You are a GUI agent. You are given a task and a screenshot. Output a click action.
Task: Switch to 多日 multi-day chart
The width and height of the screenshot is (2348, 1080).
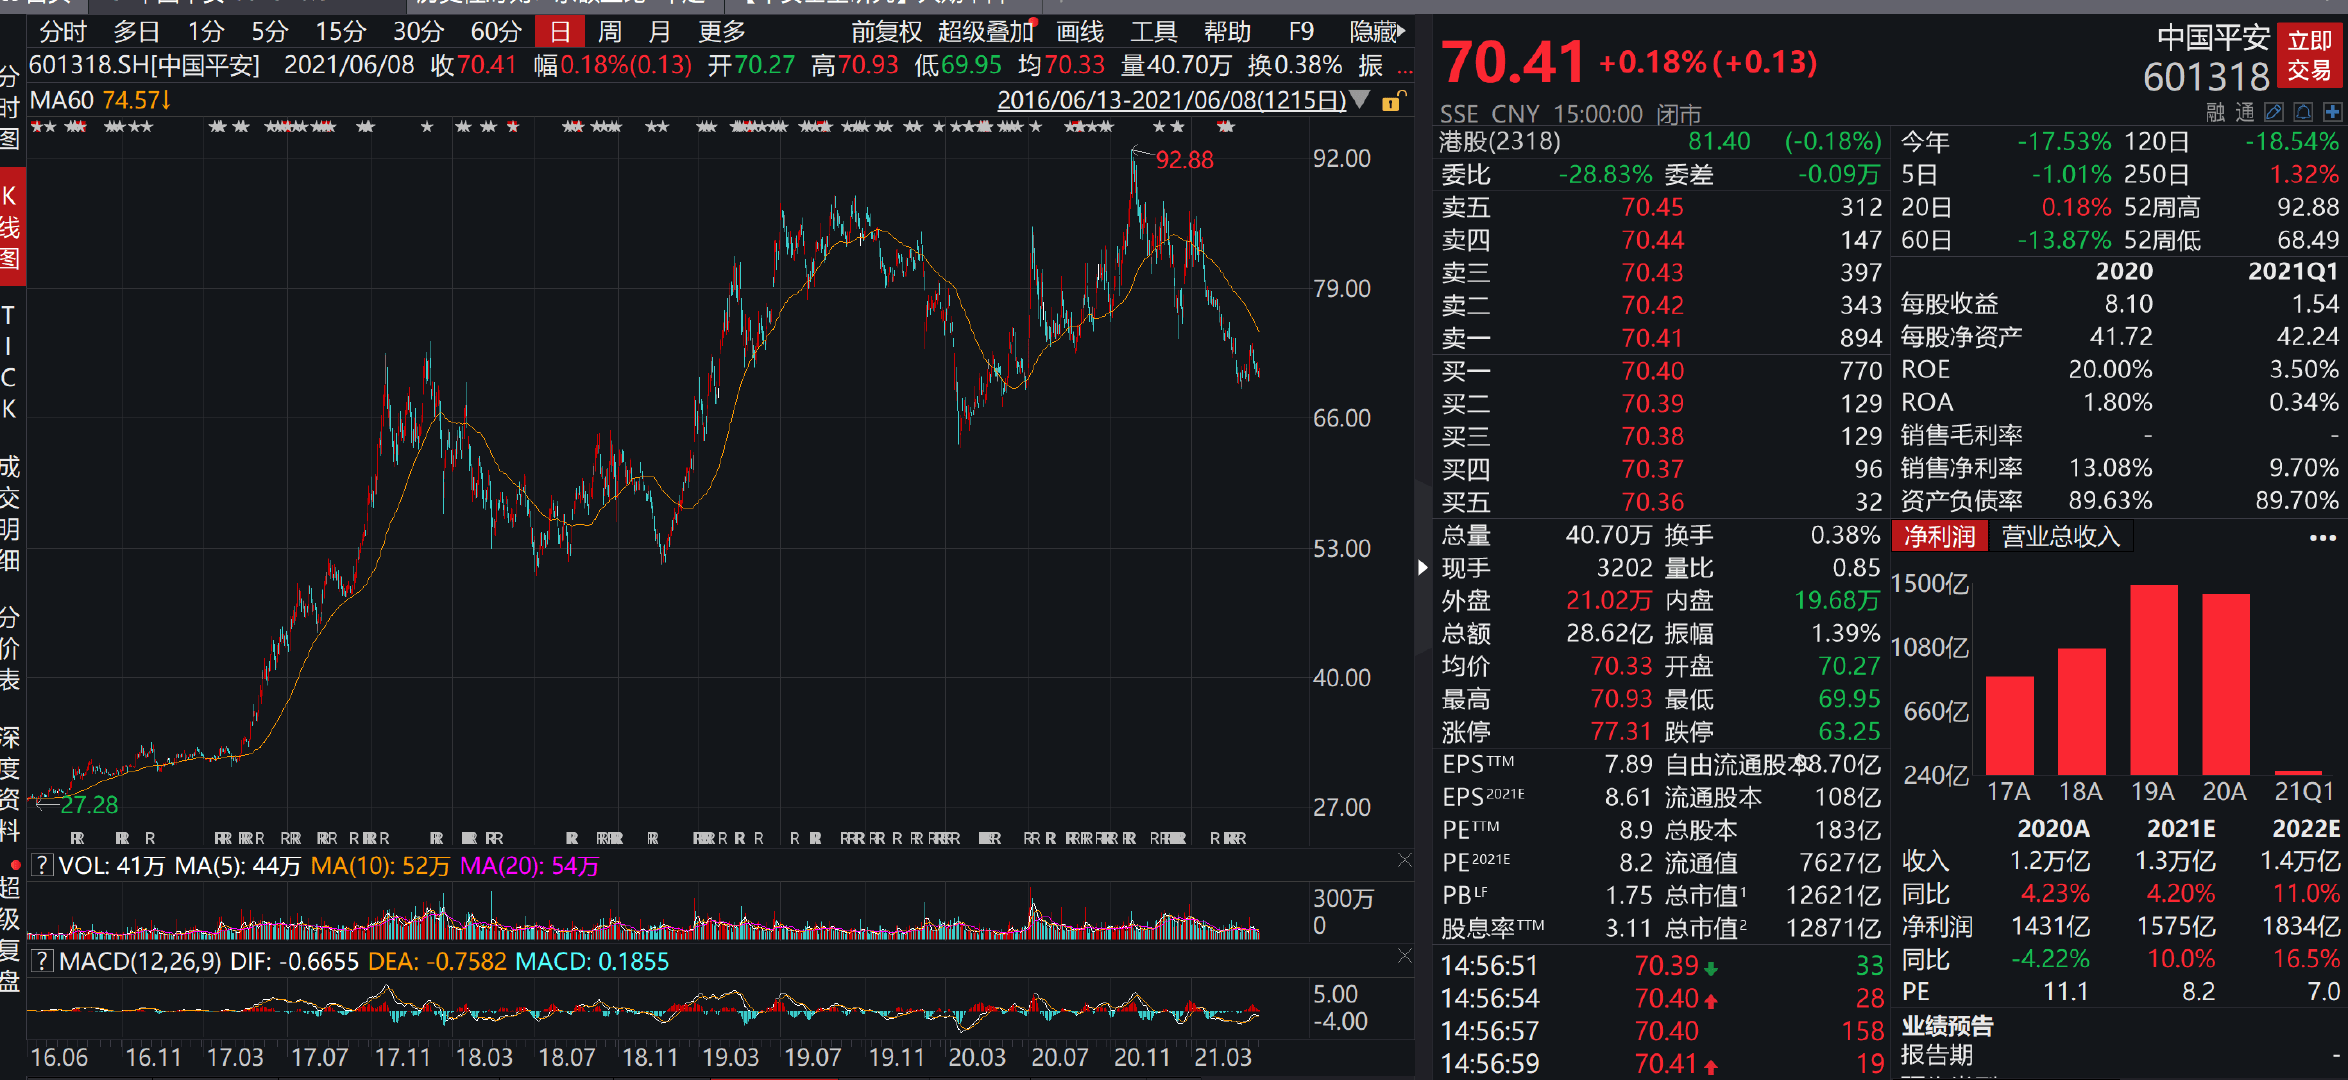click(x=136, y=32)
